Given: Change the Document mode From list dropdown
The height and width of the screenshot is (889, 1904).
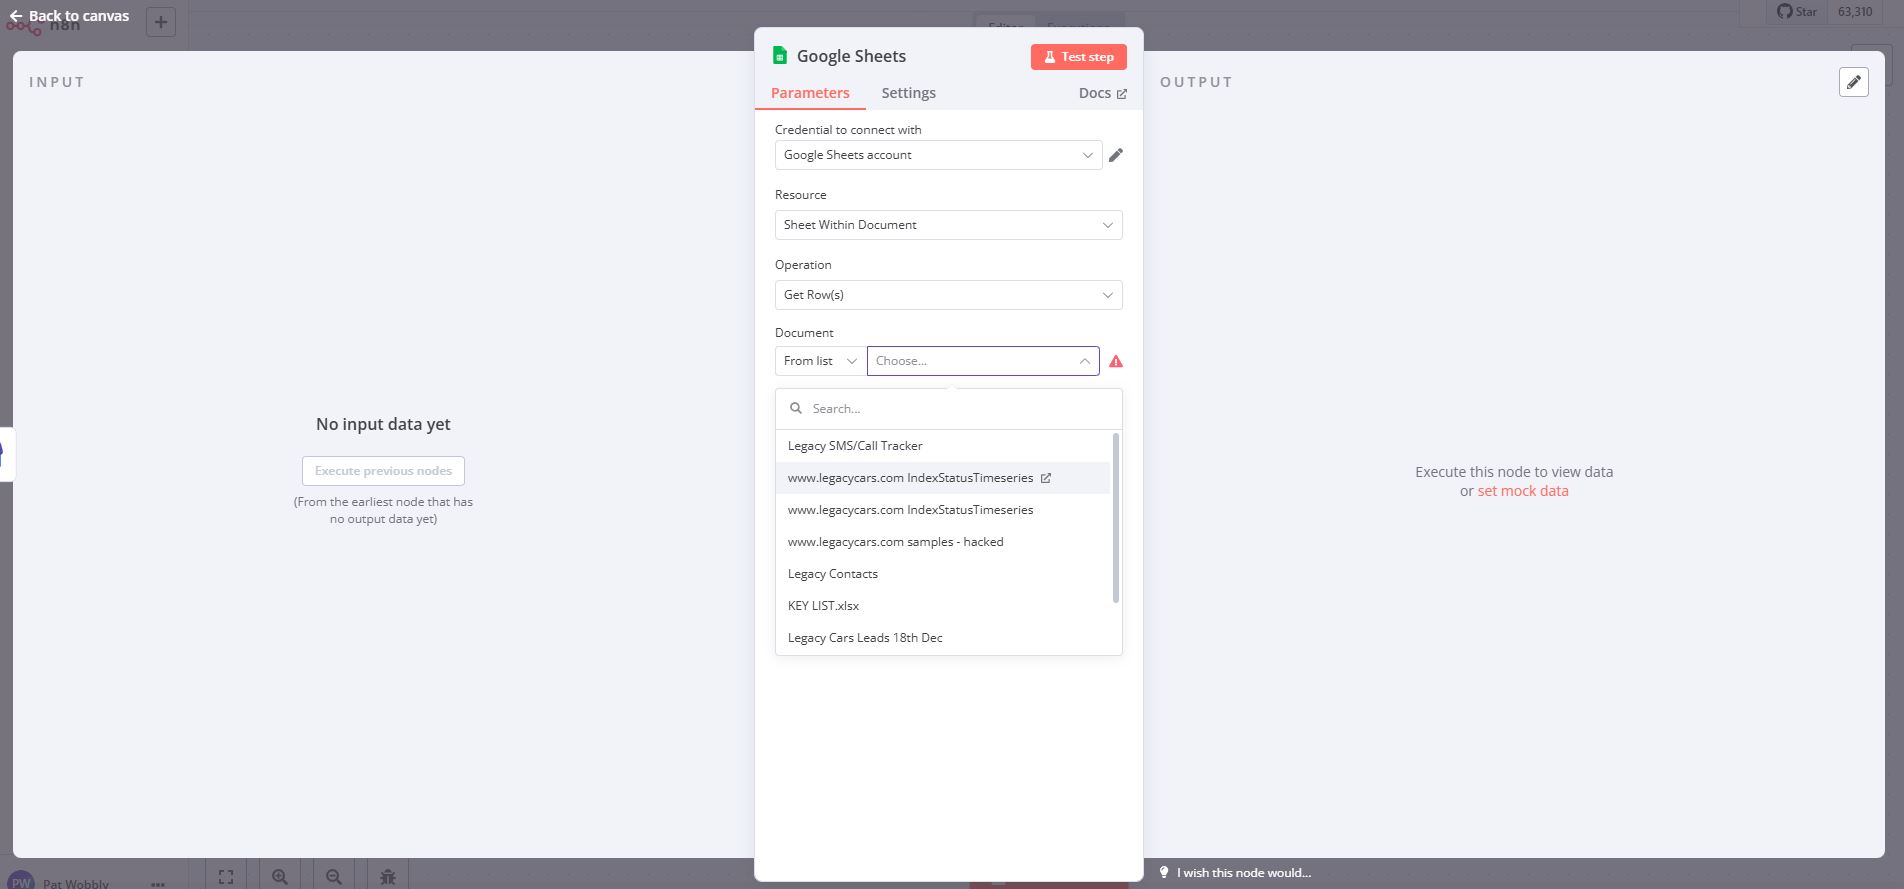Looking at the screenshot, I should coord(820,361).
